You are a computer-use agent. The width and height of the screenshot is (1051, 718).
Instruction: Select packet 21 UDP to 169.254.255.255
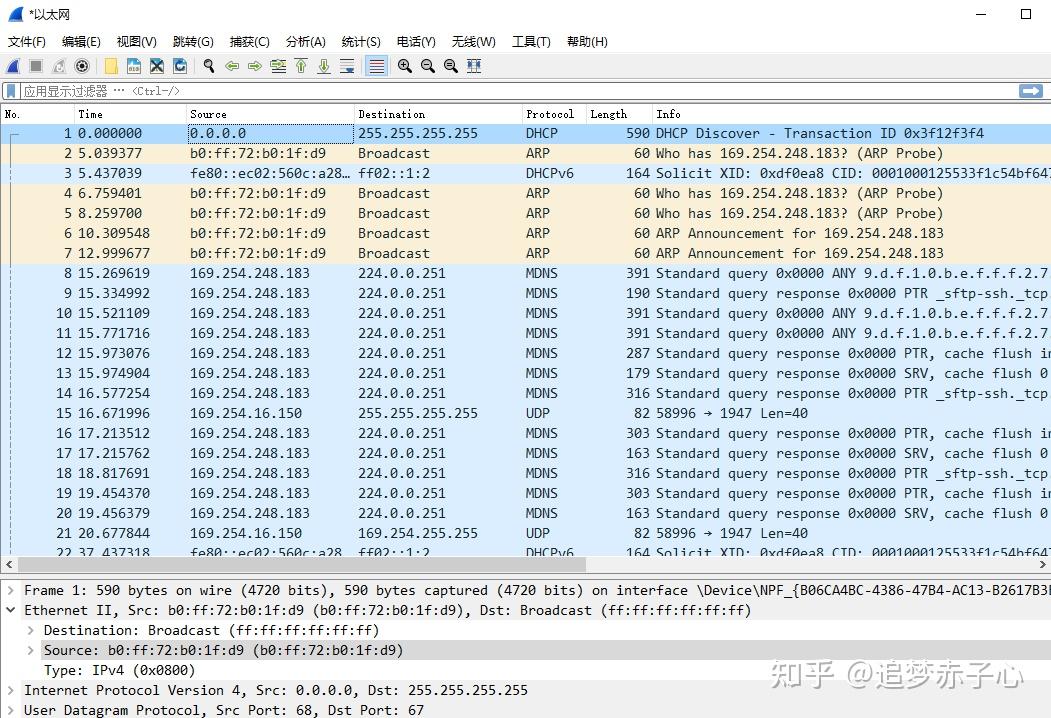coord(526,534)
